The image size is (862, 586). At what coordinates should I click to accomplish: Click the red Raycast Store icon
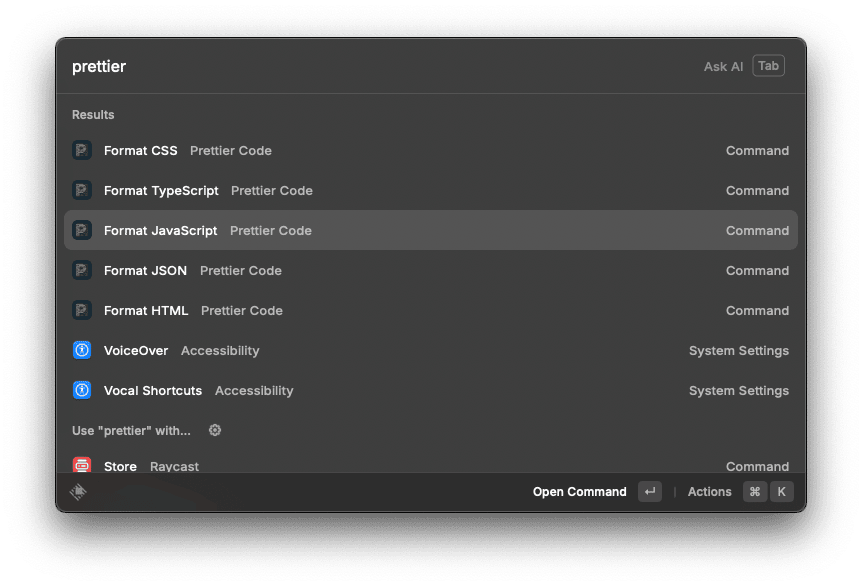[82, 465]
